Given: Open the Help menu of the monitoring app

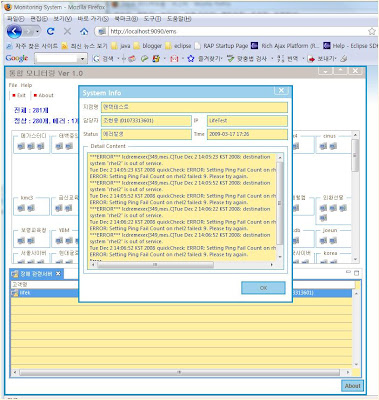Looking at the screenshot, I should coord(26,85).
